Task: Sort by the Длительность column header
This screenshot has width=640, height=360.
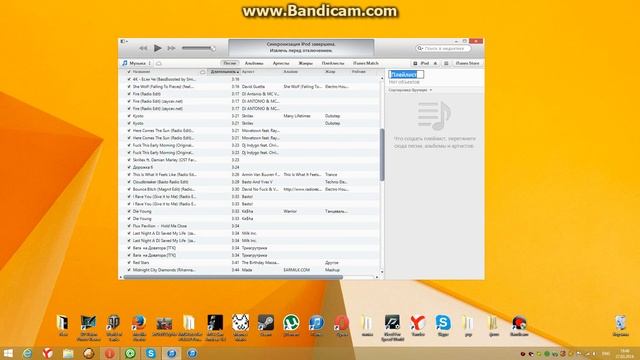Action: pyautogui.click(x=223, y=72)
